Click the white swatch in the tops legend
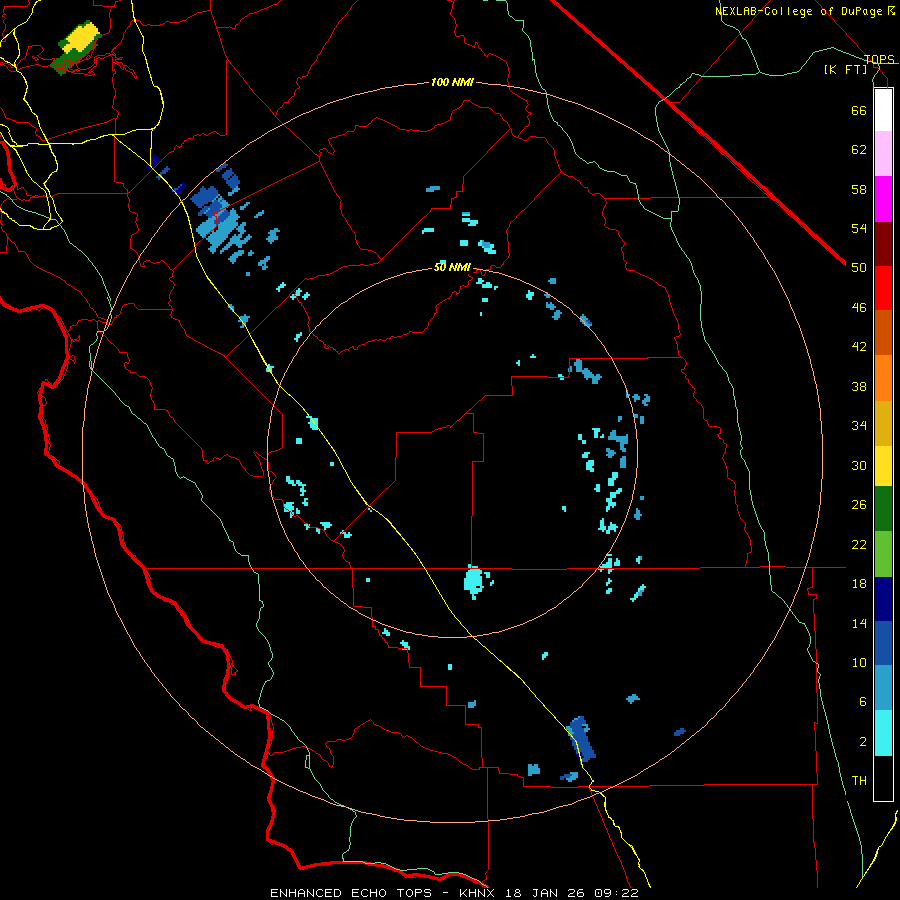The width and height of the screenshot is (900, 900). 883,110
